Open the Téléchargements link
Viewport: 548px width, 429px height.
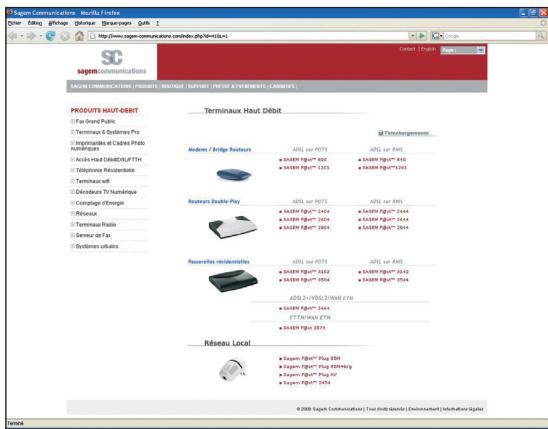[x=406, y=133]
